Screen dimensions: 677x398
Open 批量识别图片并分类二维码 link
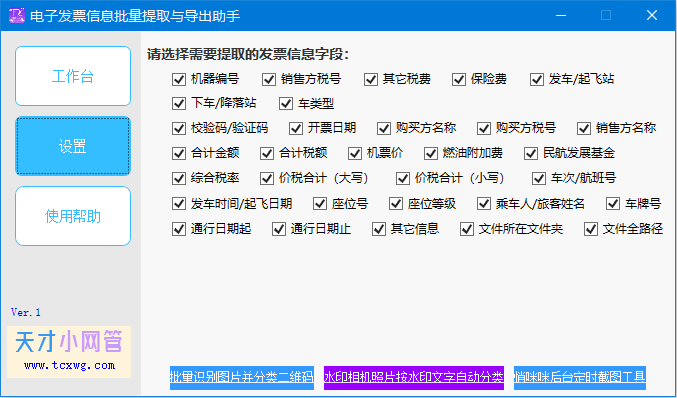point(242,377)
